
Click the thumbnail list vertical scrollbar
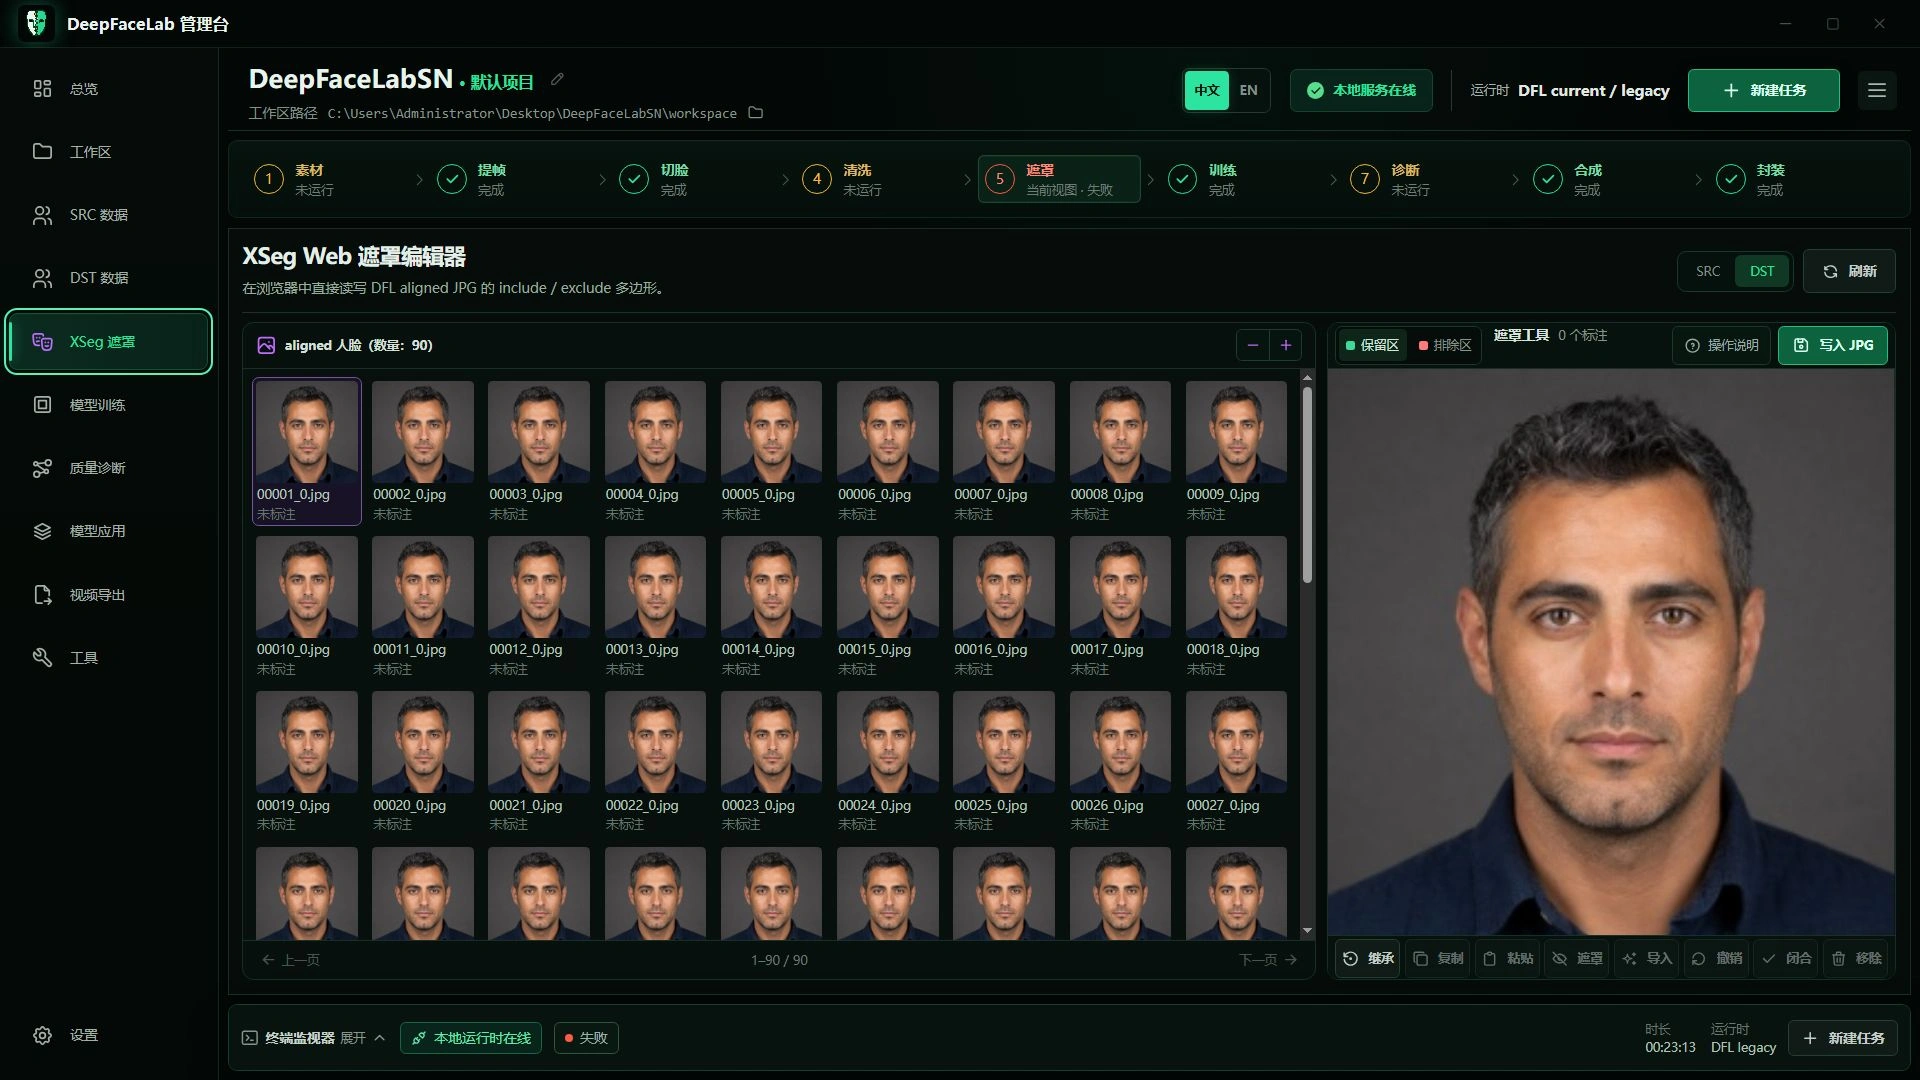pos(1307,485)
